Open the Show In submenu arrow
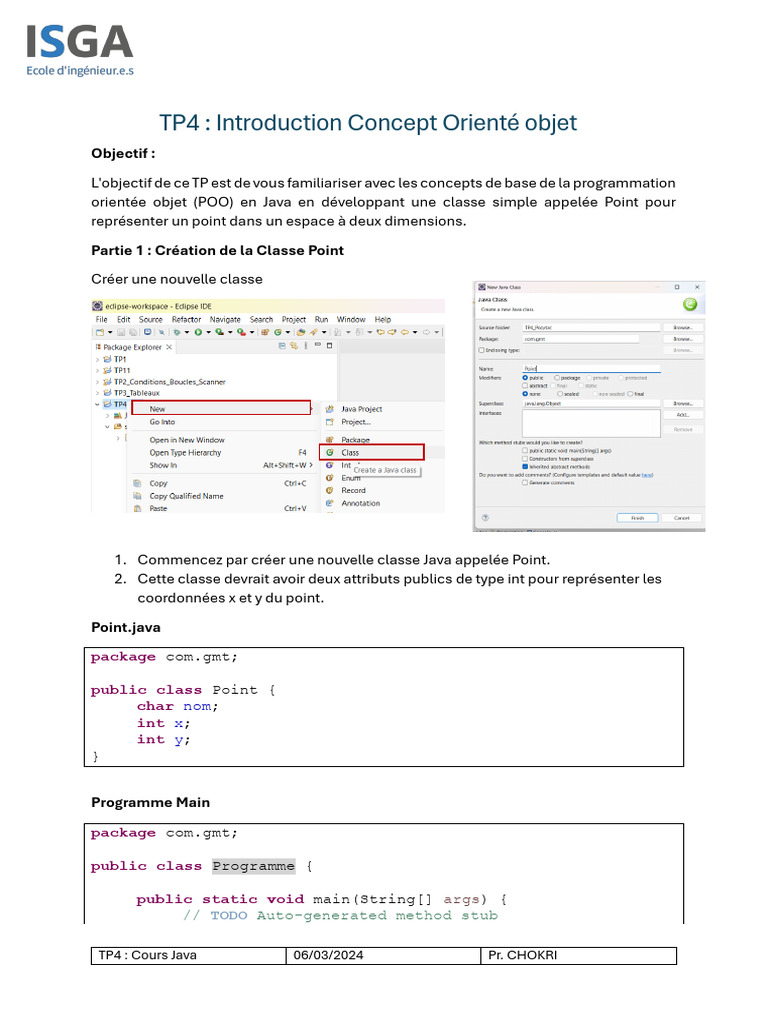 311,465
